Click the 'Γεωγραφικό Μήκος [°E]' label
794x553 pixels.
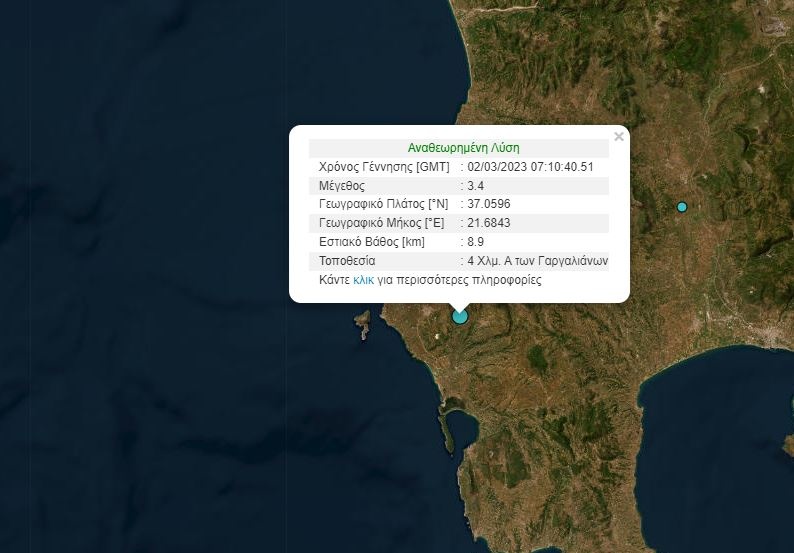pos(381,223)
